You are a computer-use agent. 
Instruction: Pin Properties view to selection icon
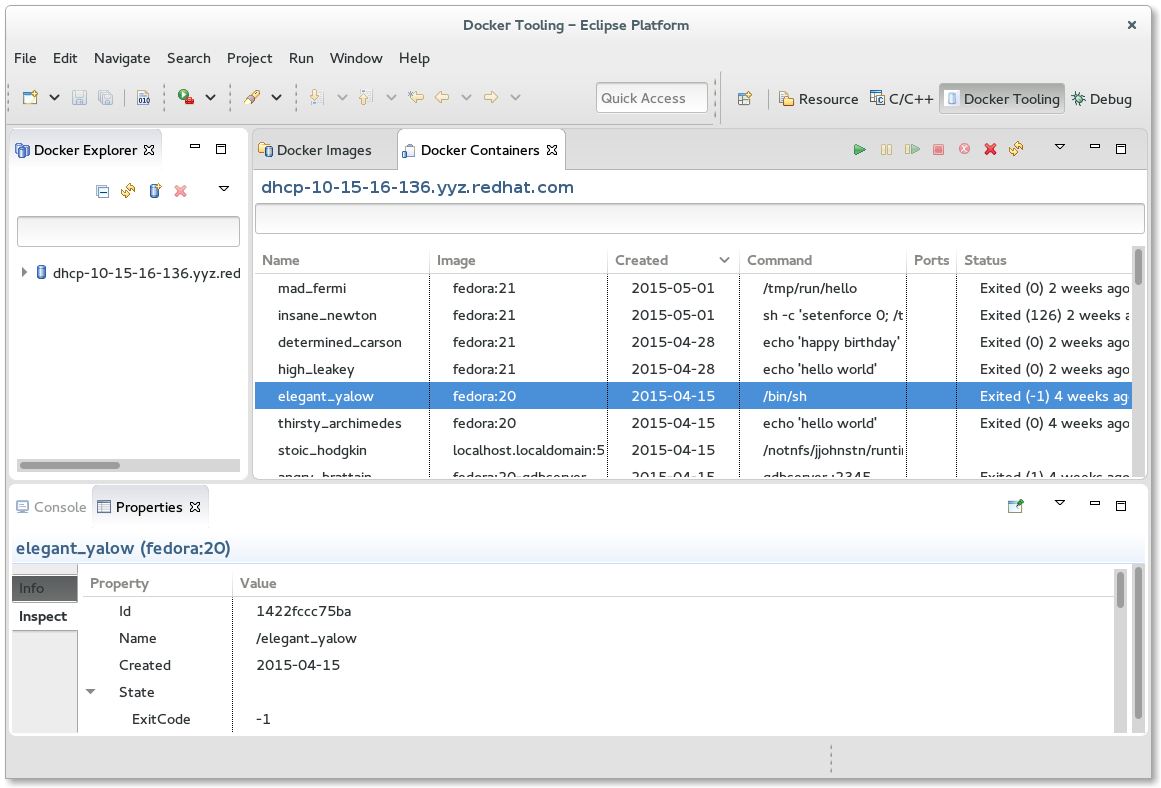pos(1015,506)
